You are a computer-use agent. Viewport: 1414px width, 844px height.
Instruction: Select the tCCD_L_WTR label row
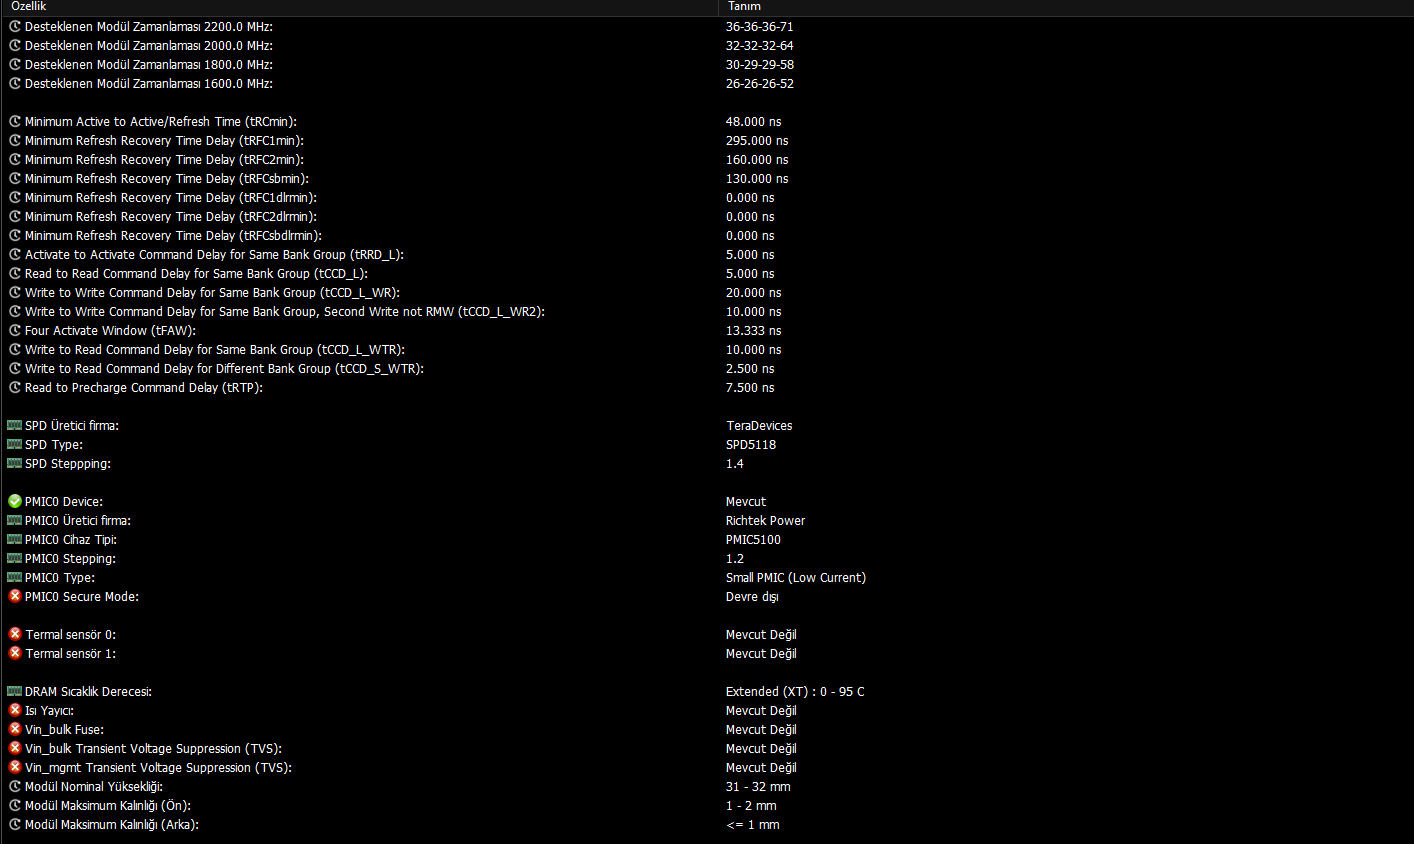click(215, 350)
